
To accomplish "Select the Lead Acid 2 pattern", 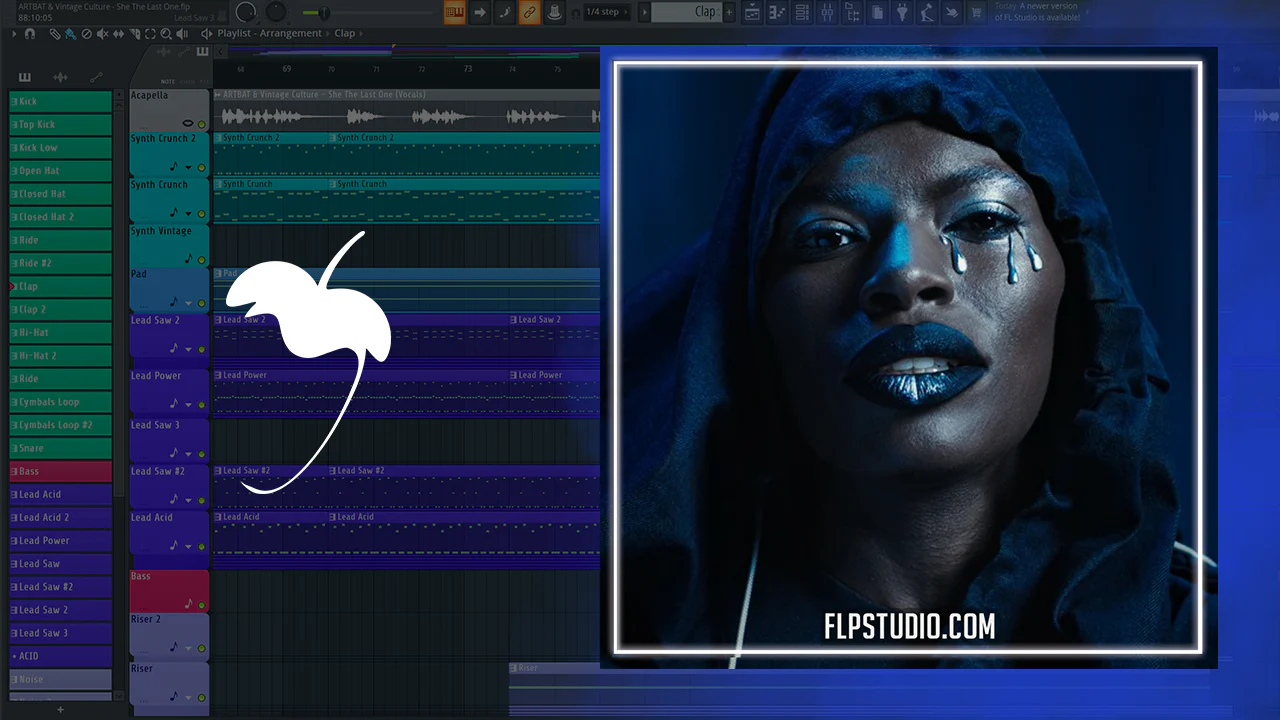I will (61, 518).
